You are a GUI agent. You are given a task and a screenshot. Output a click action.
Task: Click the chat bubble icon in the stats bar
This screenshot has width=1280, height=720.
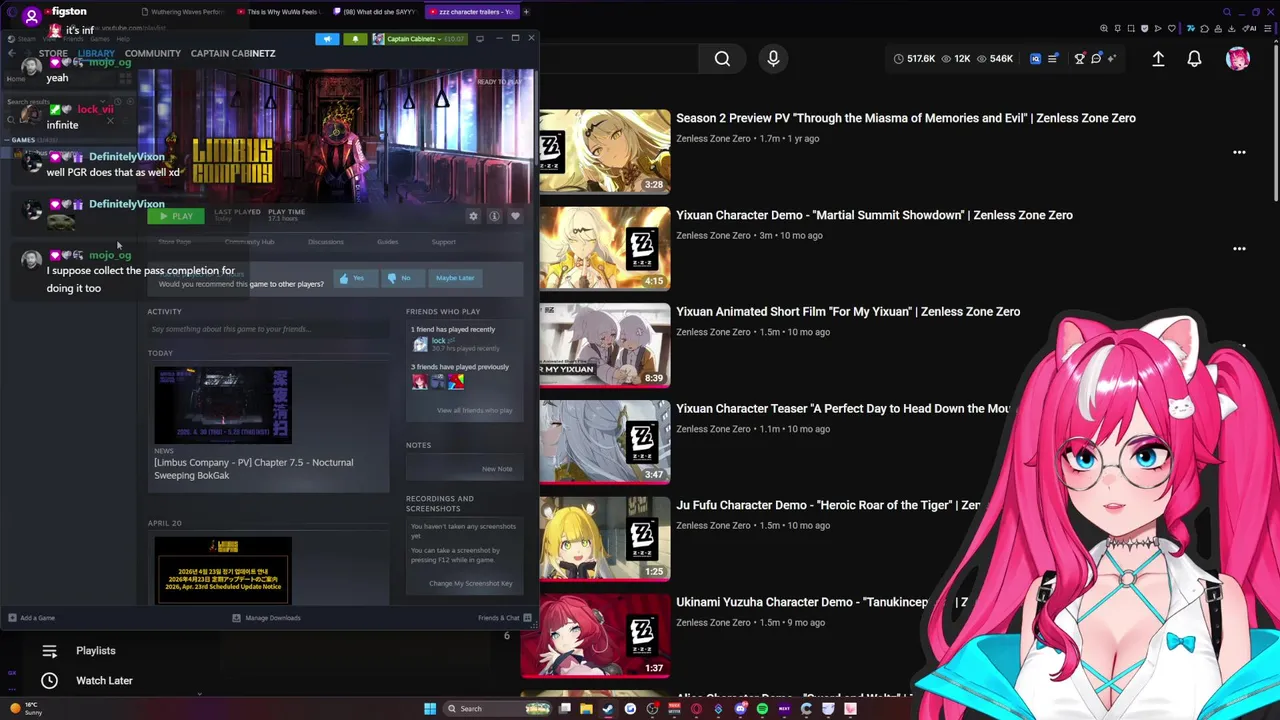click(1097, 59)
